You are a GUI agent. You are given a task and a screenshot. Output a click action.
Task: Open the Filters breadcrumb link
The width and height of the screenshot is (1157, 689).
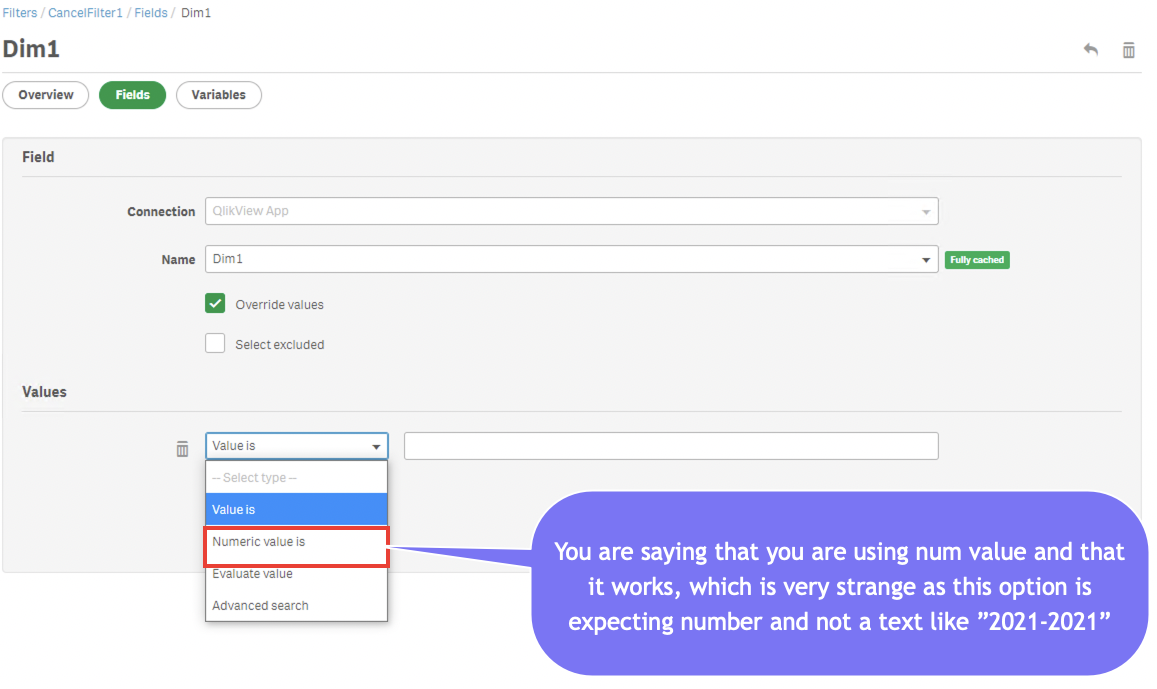[x=20, y=13]
